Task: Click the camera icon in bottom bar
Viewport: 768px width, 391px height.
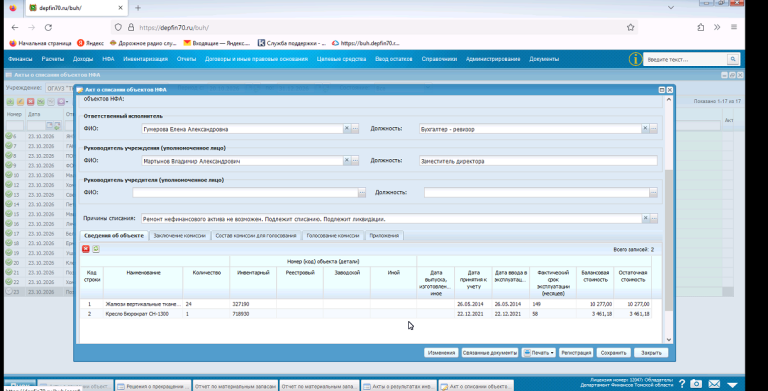Action: tap(696, 384)
